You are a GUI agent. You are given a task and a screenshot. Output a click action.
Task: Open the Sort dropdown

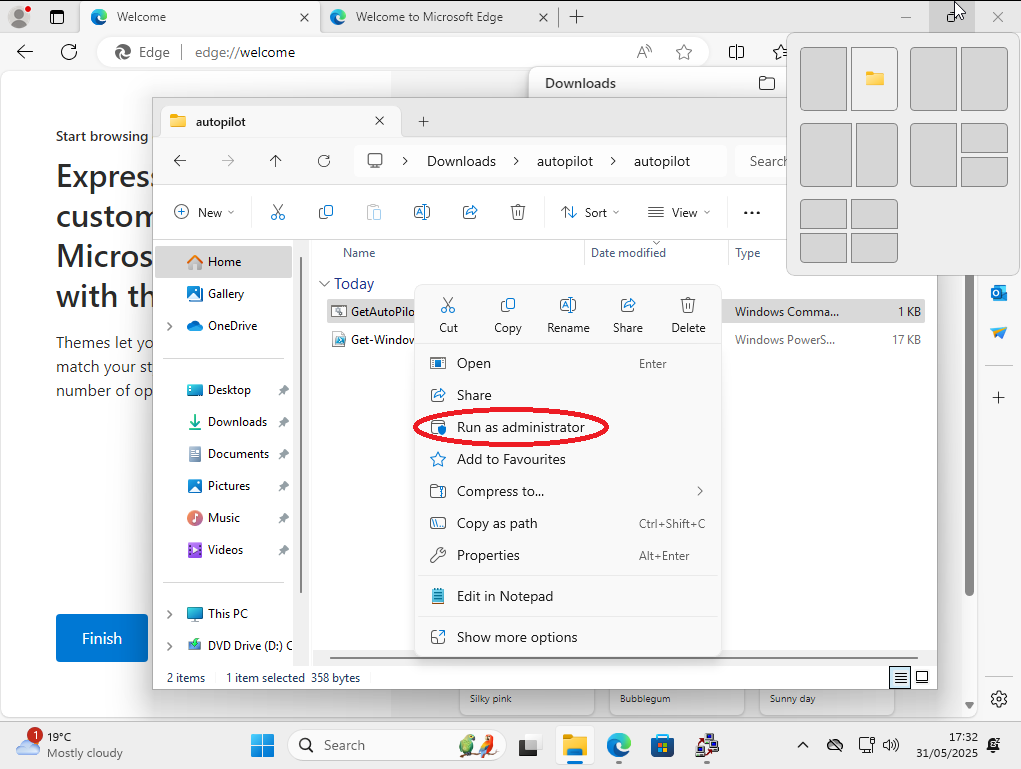click(590, 212)
